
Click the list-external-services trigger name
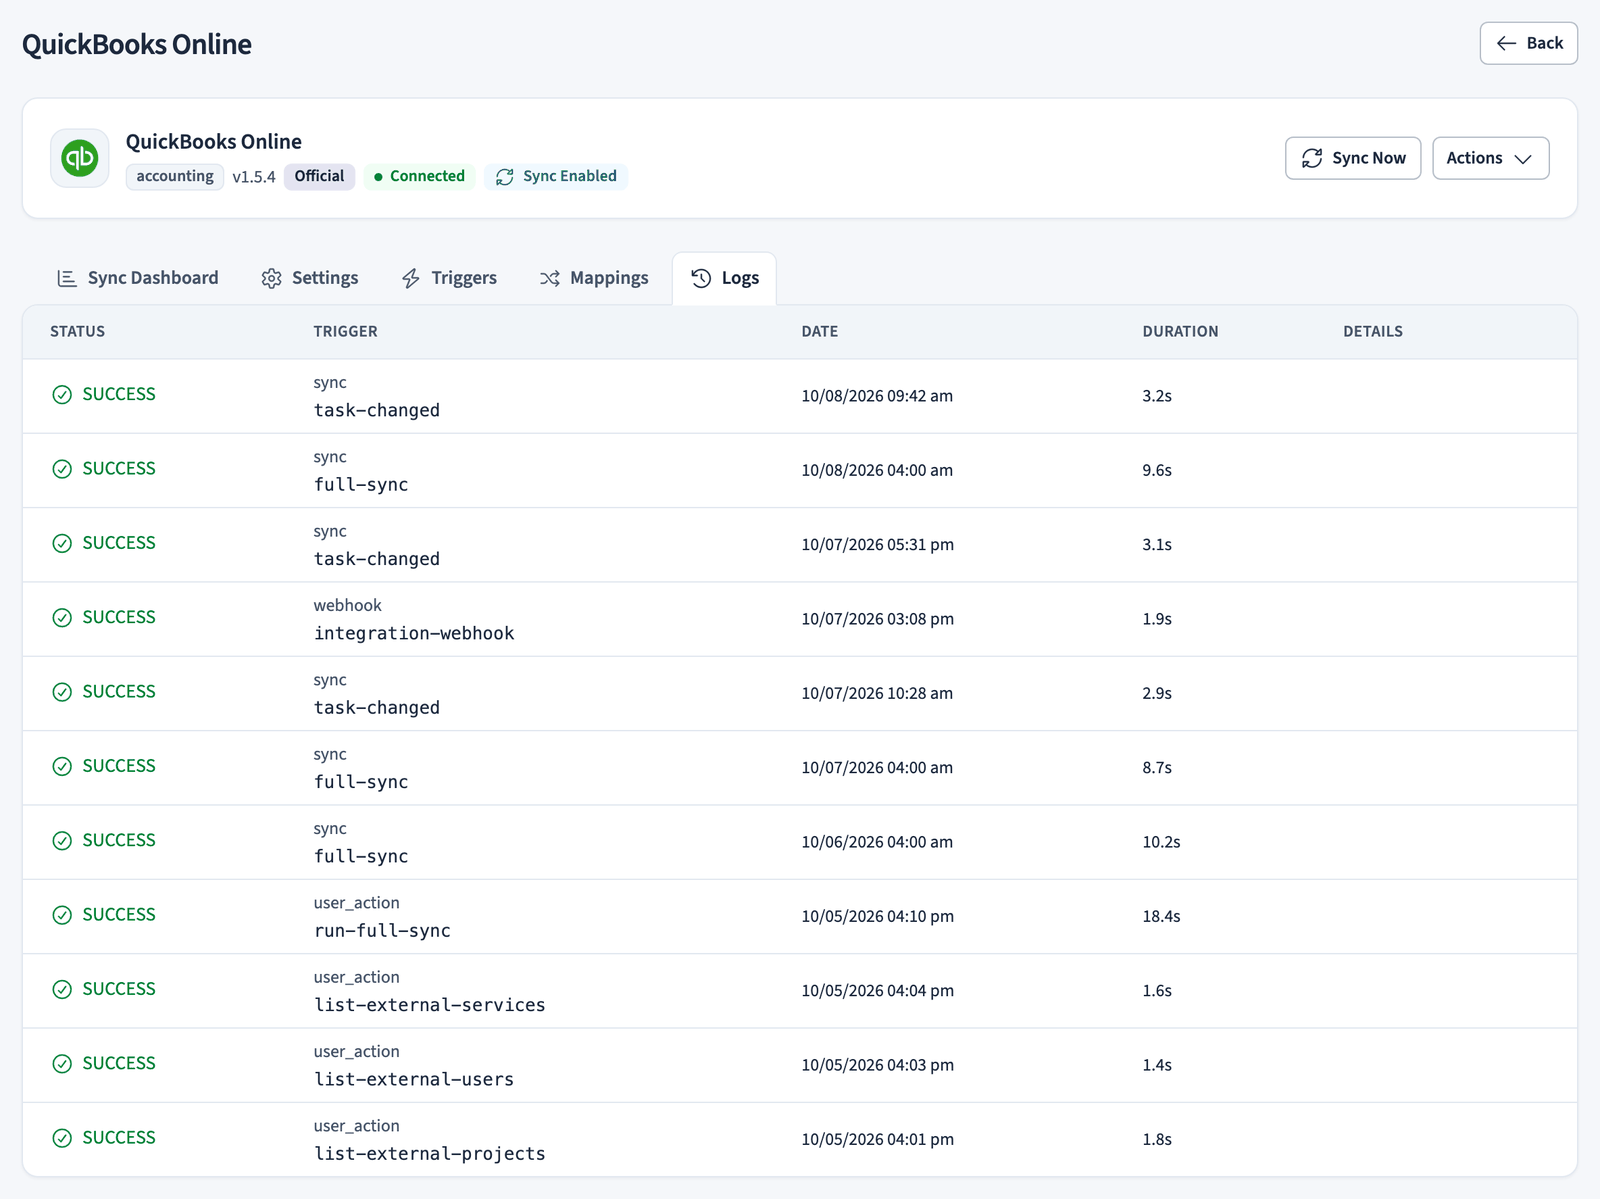[430, 1005]
